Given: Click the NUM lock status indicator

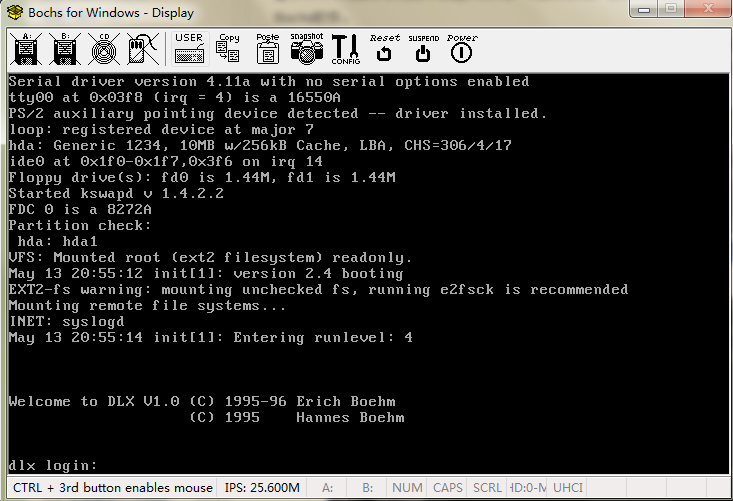Looking at the screenshot, I should pyautogui.click(x=407, y=488).
